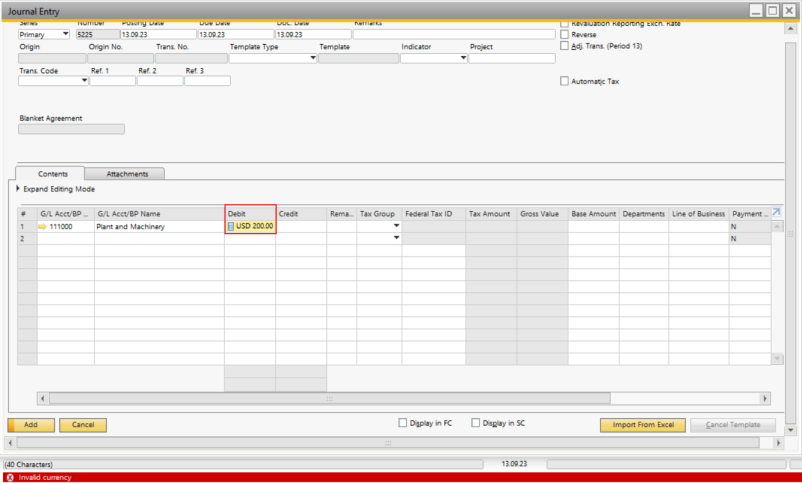Image resolution: width=802 pixels, height=483 pixels.
Task: Switch to the Attachments tab
Action: [125, 174]
